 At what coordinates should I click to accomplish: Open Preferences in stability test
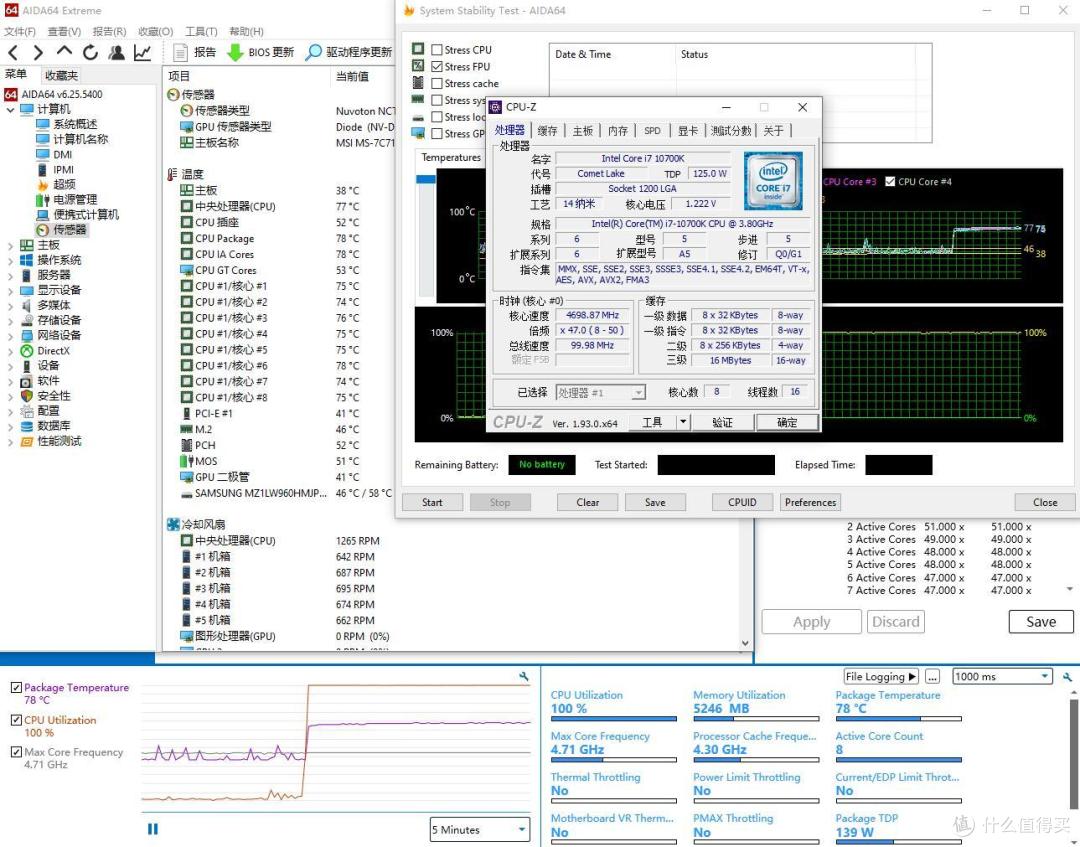click(x=810, y=502)
